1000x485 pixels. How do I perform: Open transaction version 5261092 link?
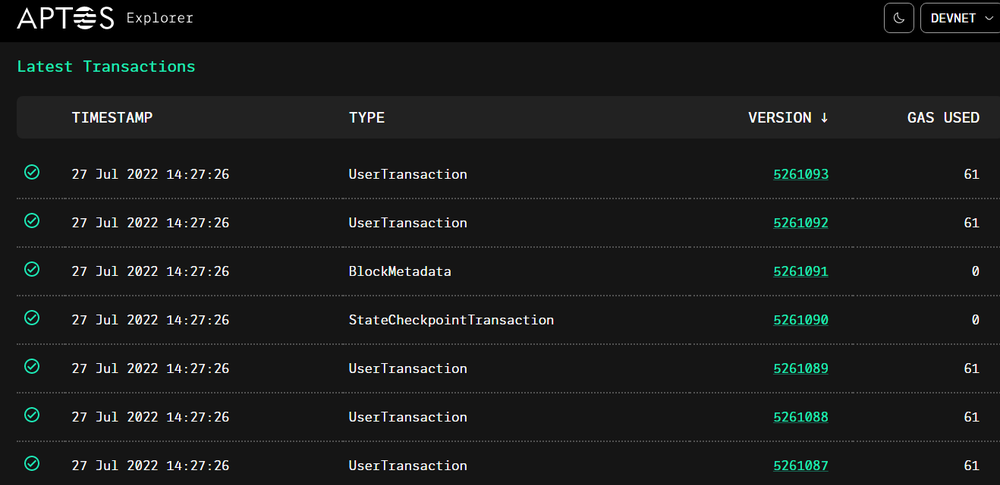(x=801, y=223)
